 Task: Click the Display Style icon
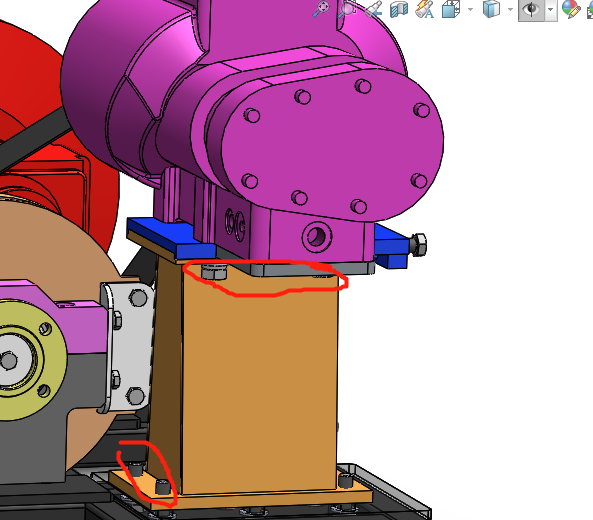pos(491,9)
